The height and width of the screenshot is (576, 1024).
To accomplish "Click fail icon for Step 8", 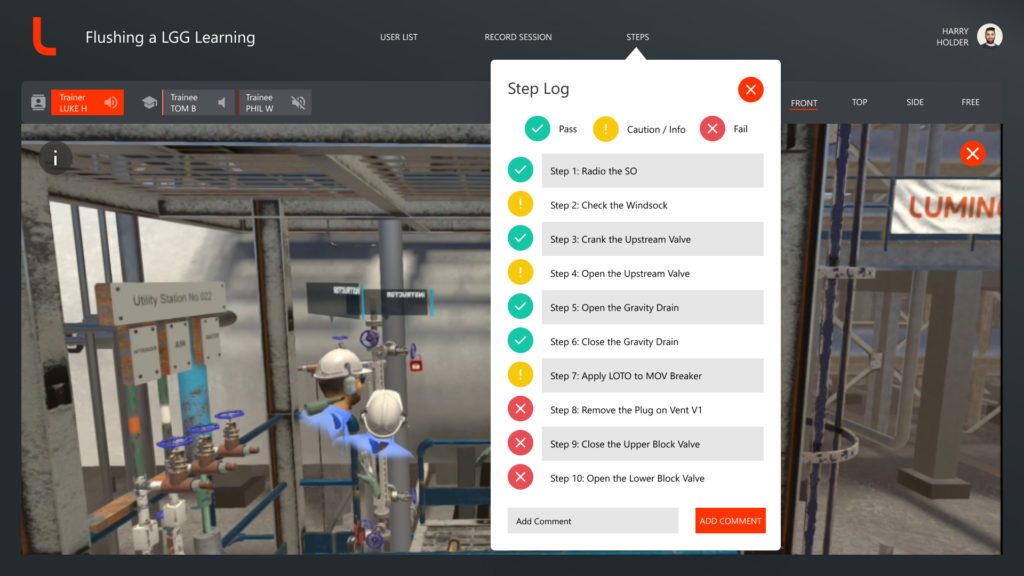I will [520, 409].
